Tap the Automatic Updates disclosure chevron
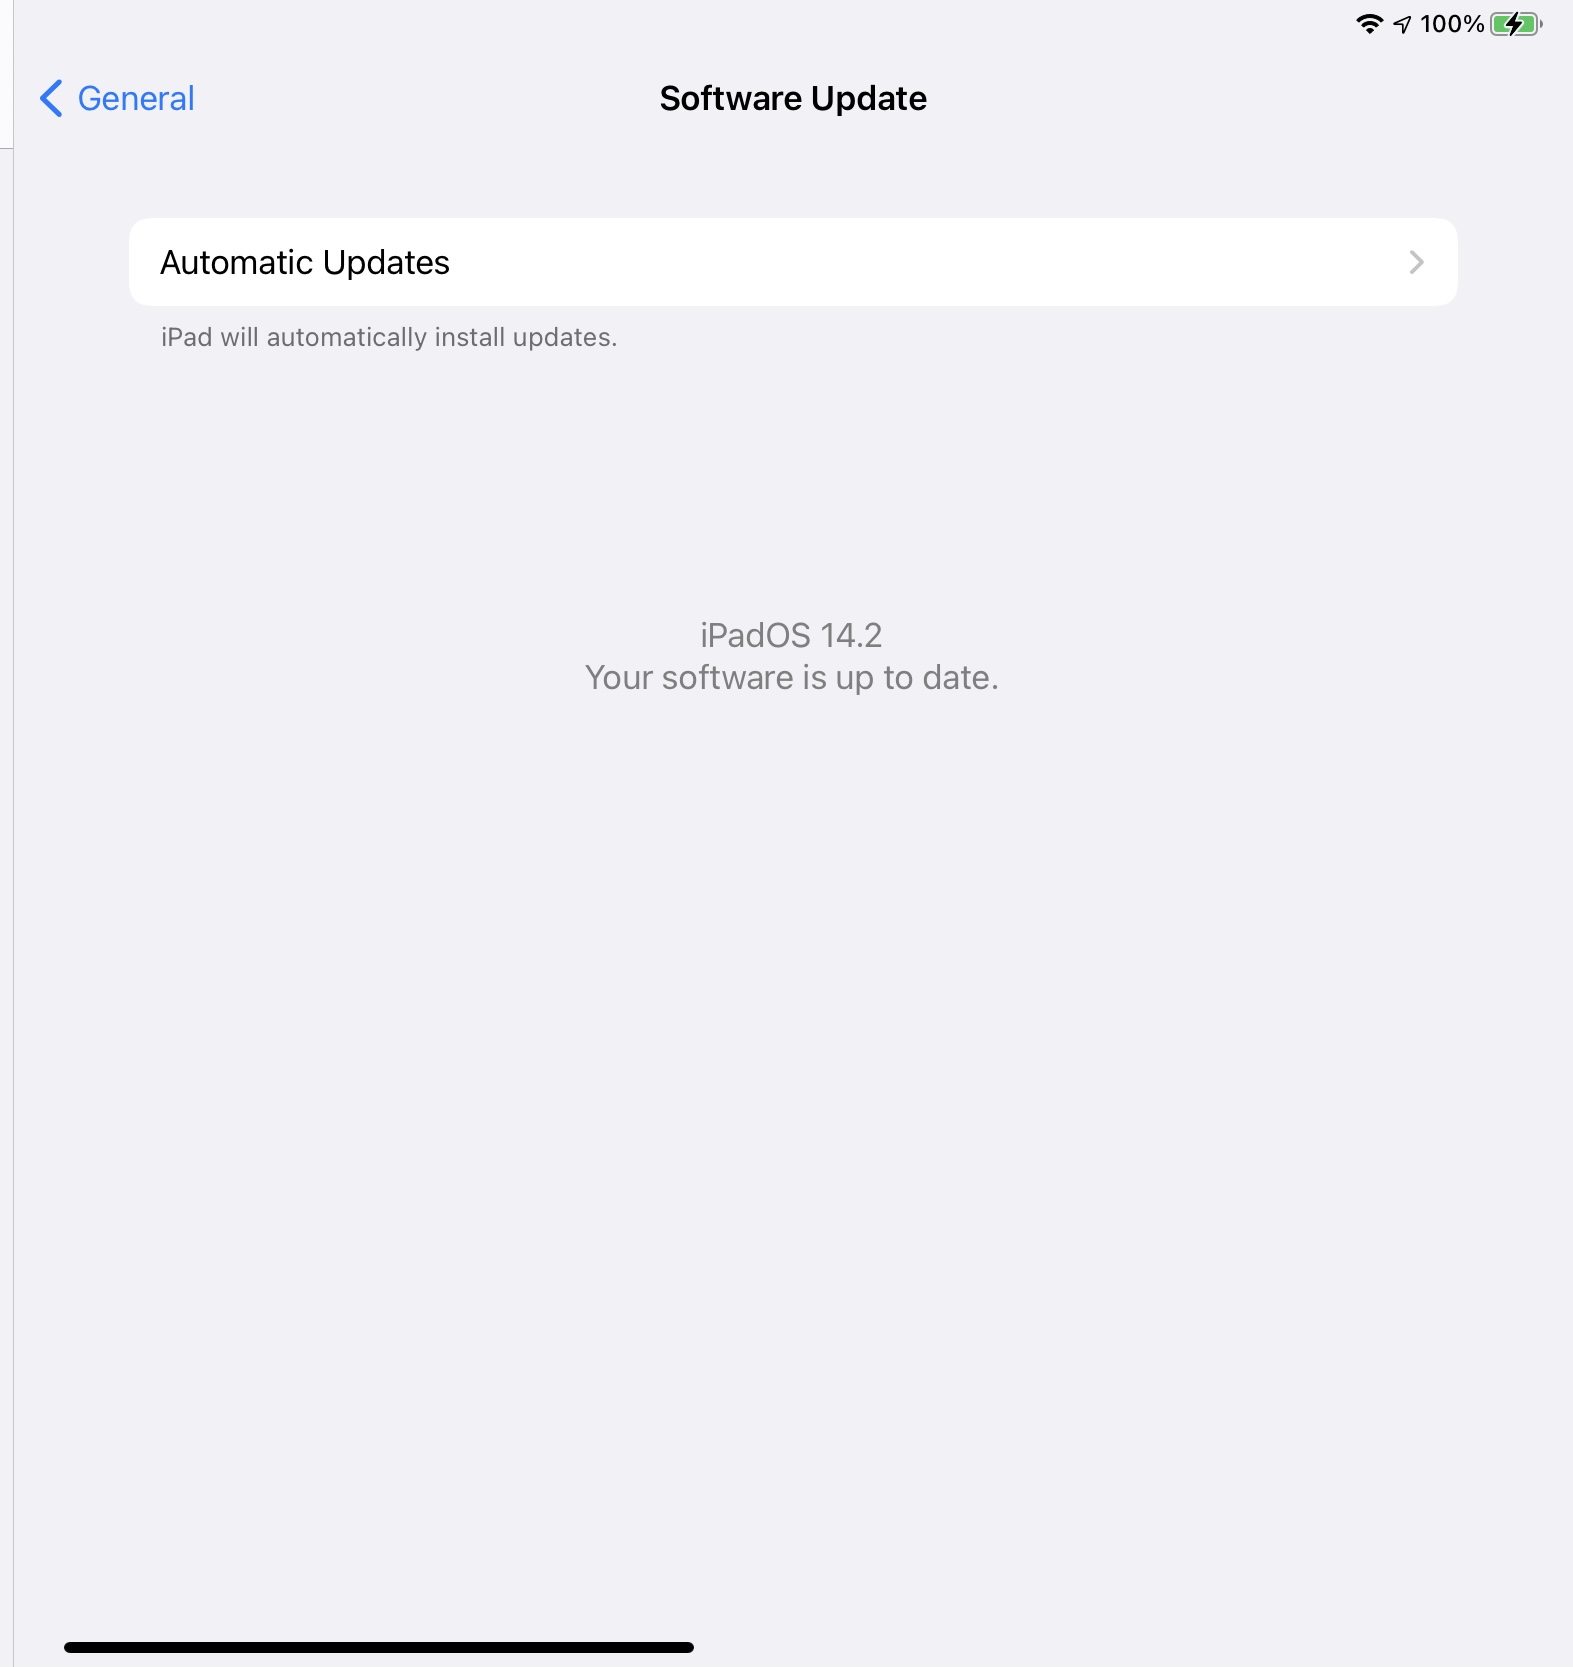The width and height of the screenshot is (1573, 1667). click(x=1416, y=262)
